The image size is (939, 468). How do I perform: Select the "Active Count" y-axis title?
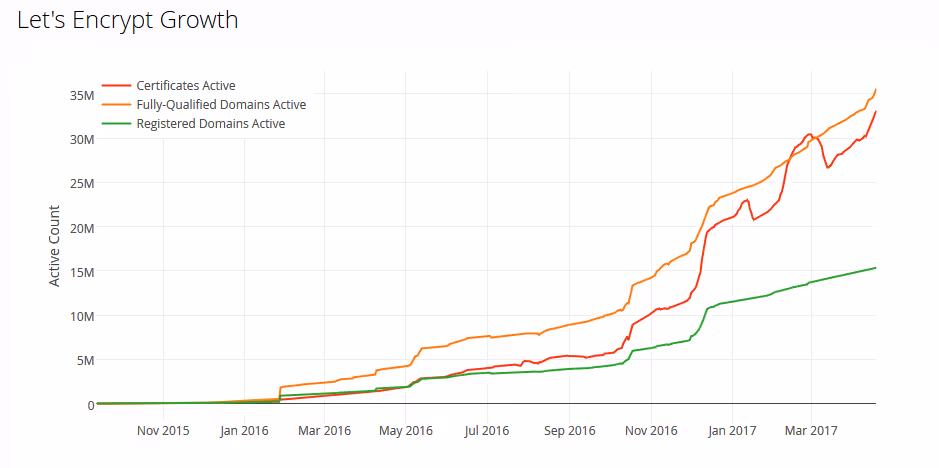click(55, 246)
